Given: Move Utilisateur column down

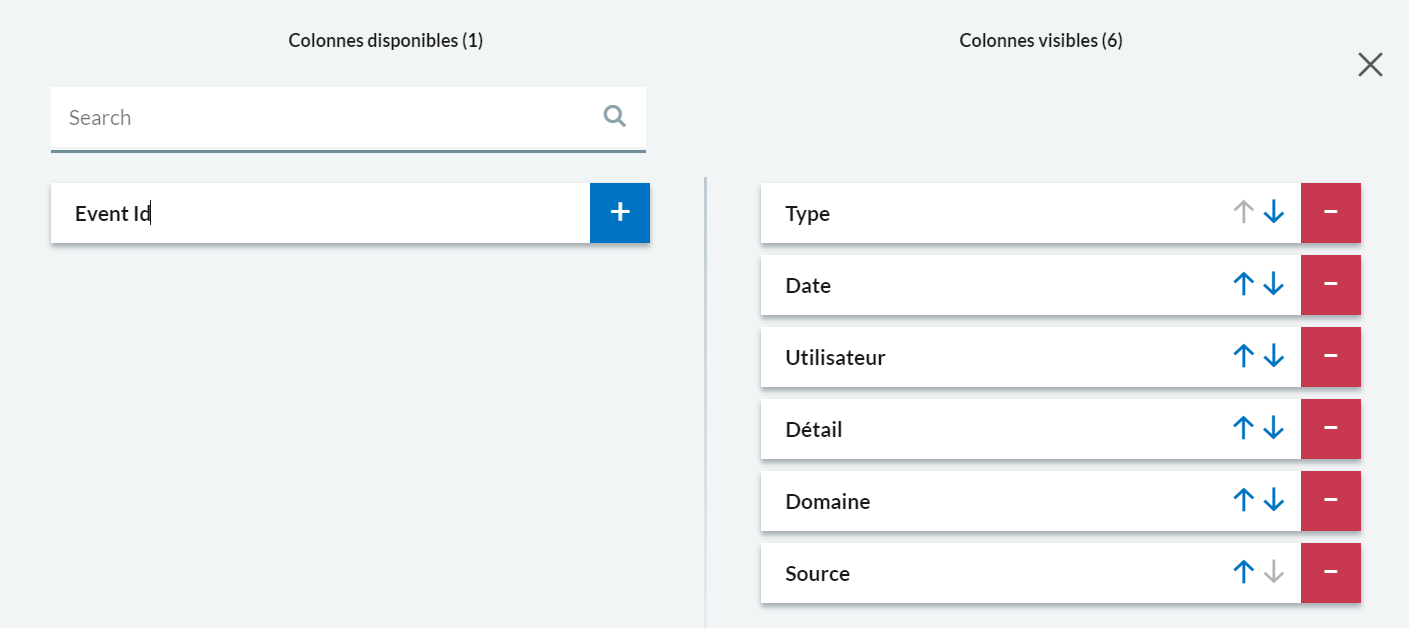Looking at the screenshot, I should point(1273,357).
